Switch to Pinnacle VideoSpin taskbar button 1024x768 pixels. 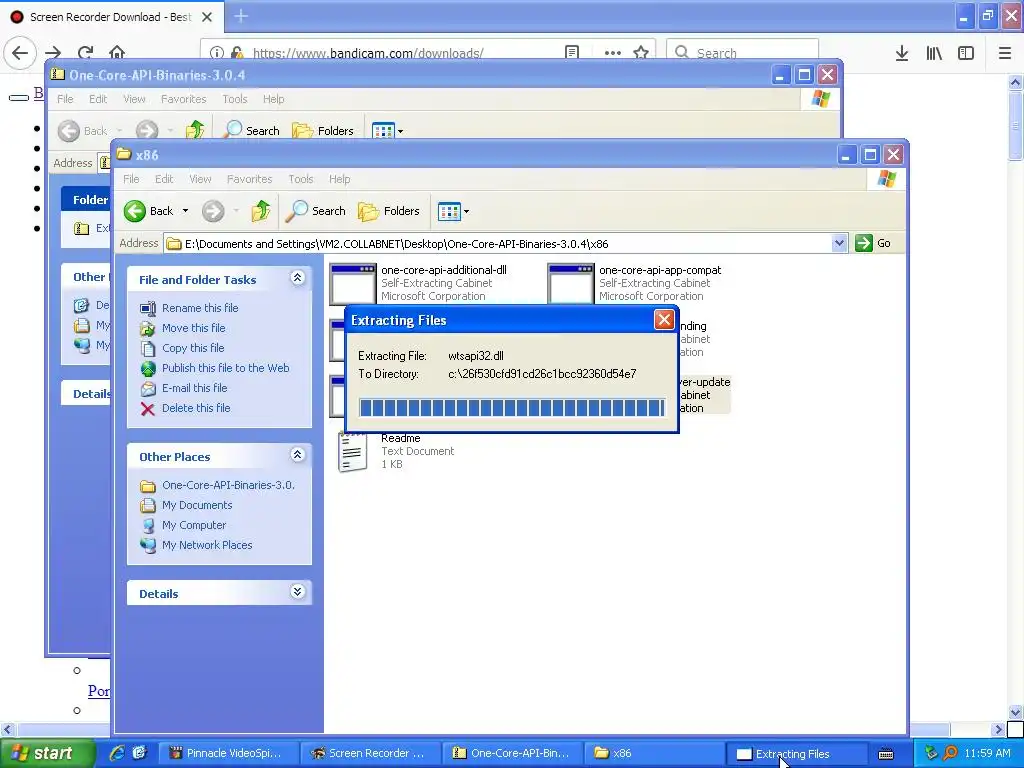228,753
